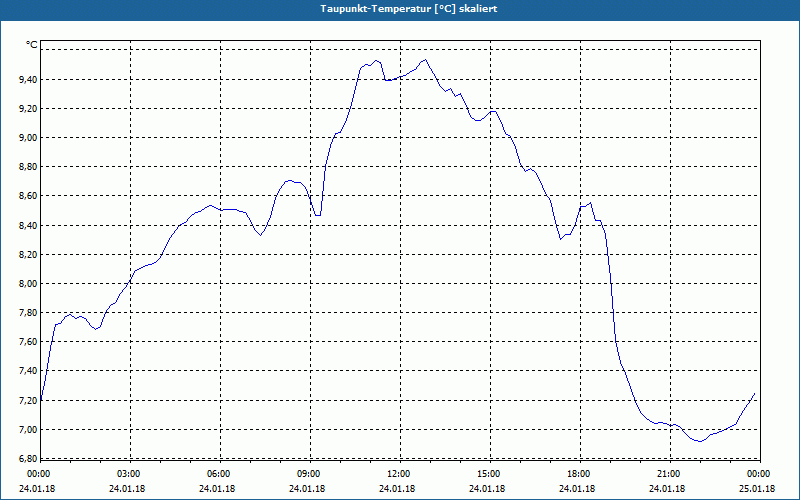Click the 25.01.18 date label

tap(757, 488)
